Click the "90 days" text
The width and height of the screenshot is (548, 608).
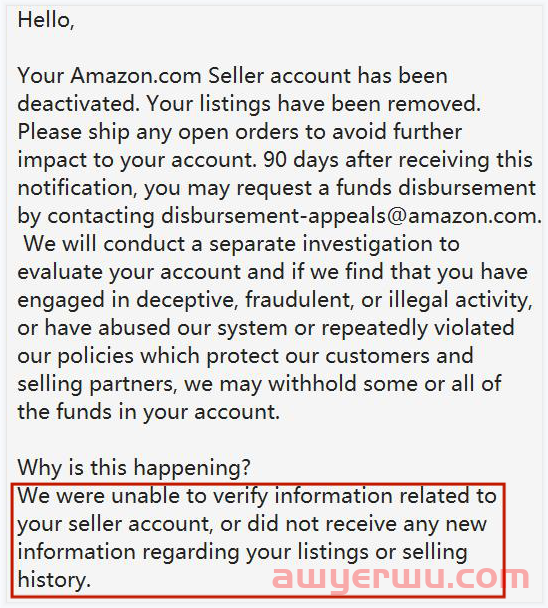301,160
